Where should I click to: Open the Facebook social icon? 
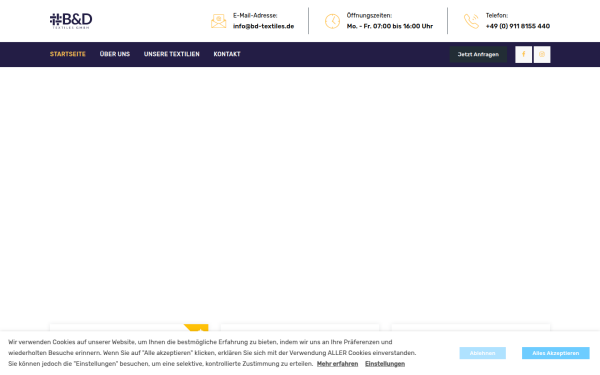pyautogui.click(x=523, y=54)
